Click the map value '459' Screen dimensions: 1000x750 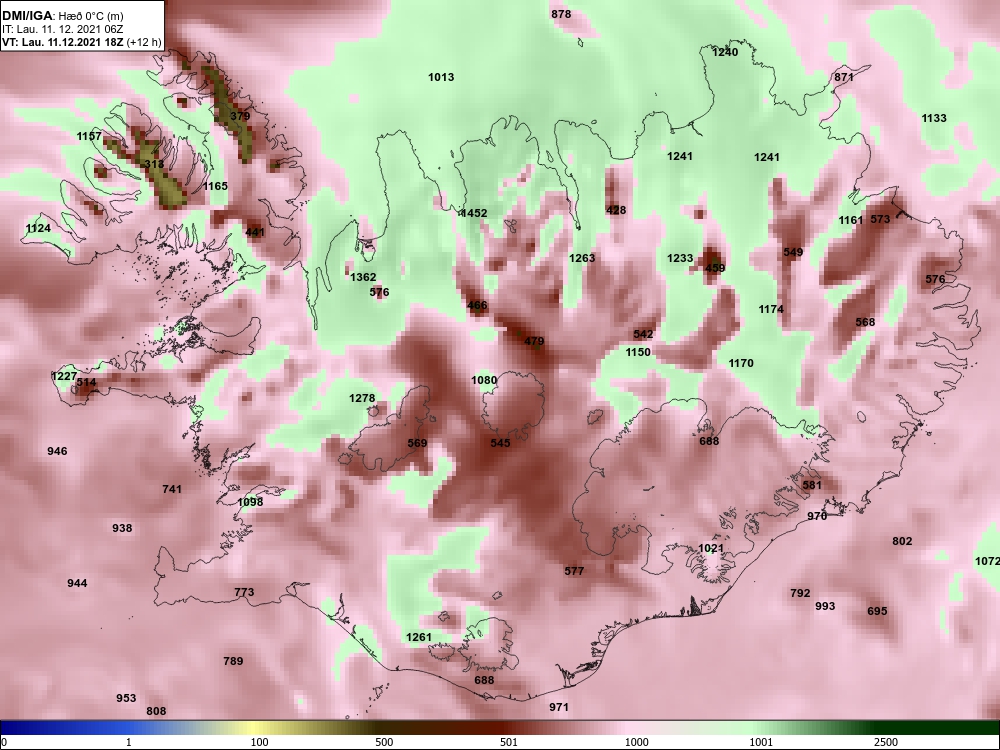715,268
